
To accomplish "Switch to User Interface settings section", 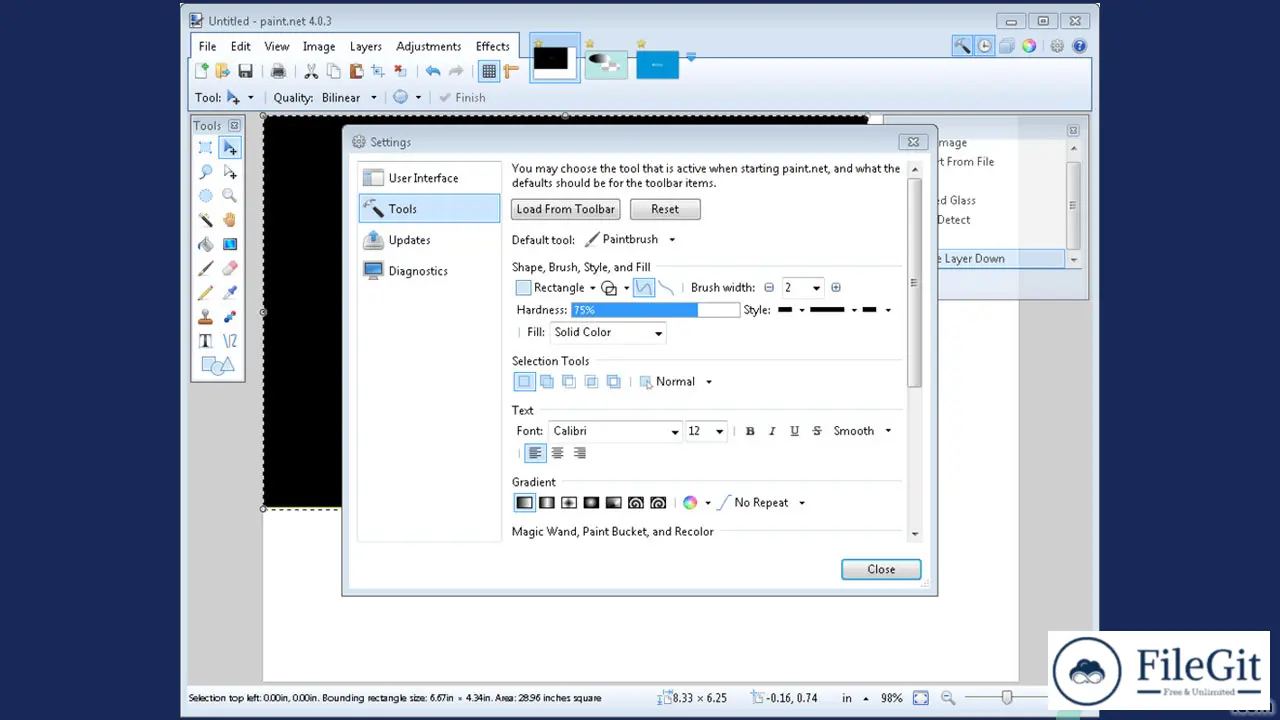I will [429, 178].
